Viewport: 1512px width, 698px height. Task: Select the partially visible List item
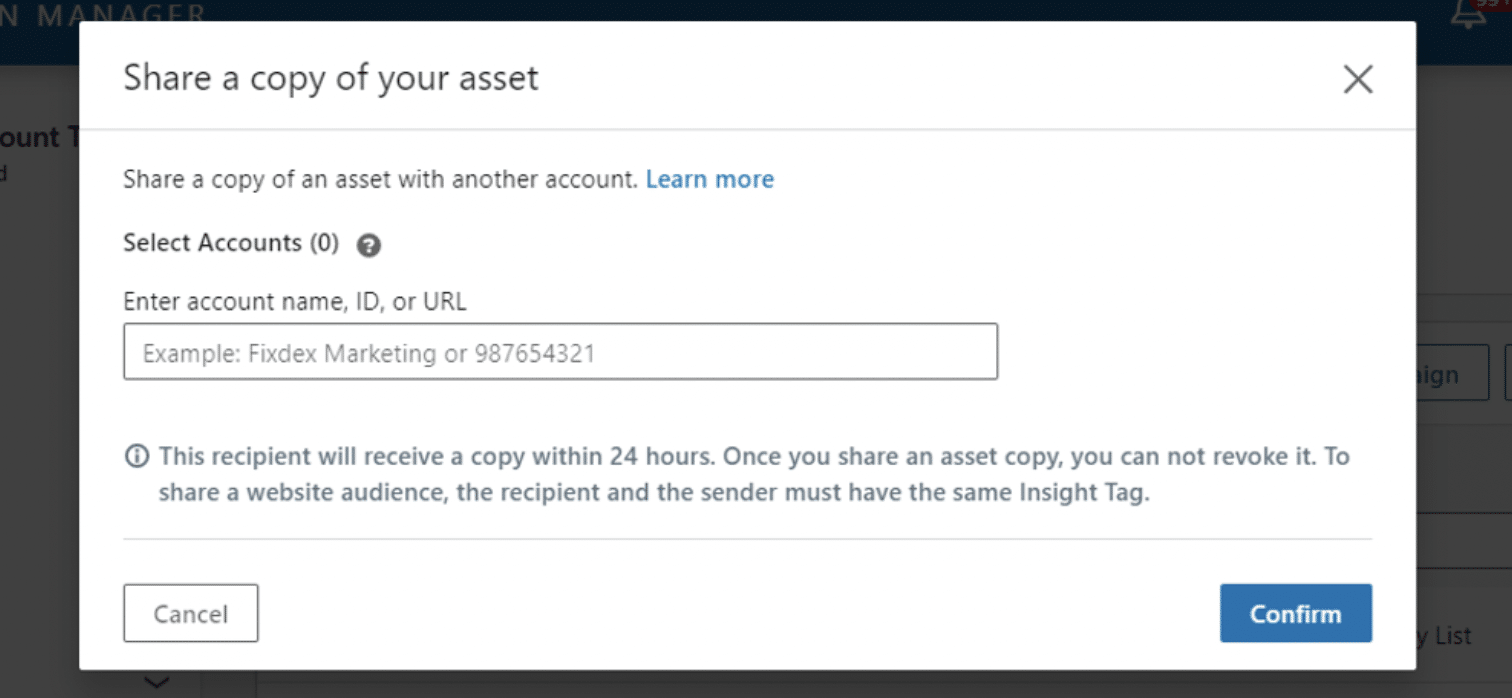(1444, 635)
